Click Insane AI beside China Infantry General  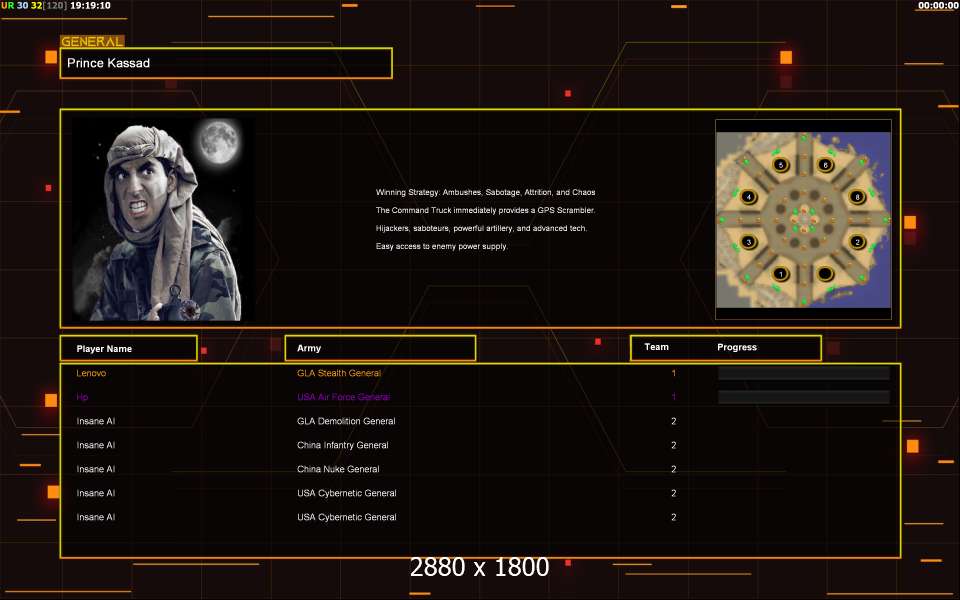[x=96, y=445]
